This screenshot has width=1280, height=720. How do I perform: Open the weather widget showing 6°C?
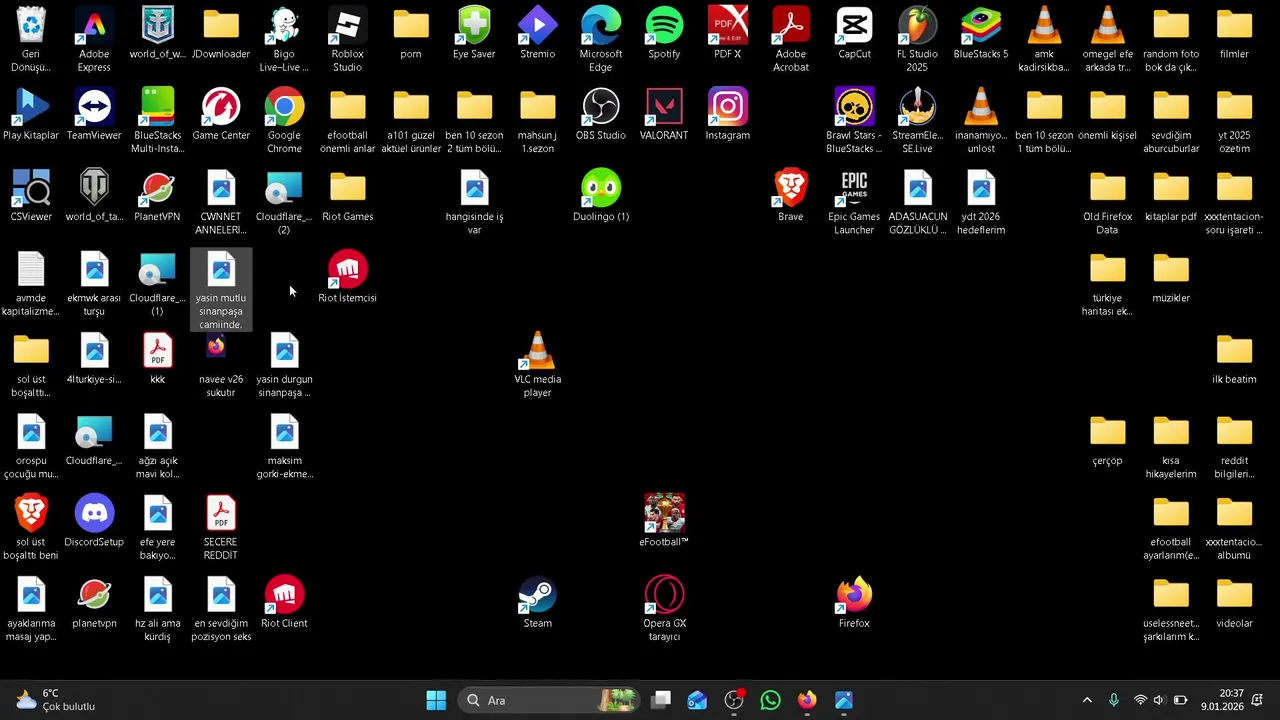click(56, 700)
